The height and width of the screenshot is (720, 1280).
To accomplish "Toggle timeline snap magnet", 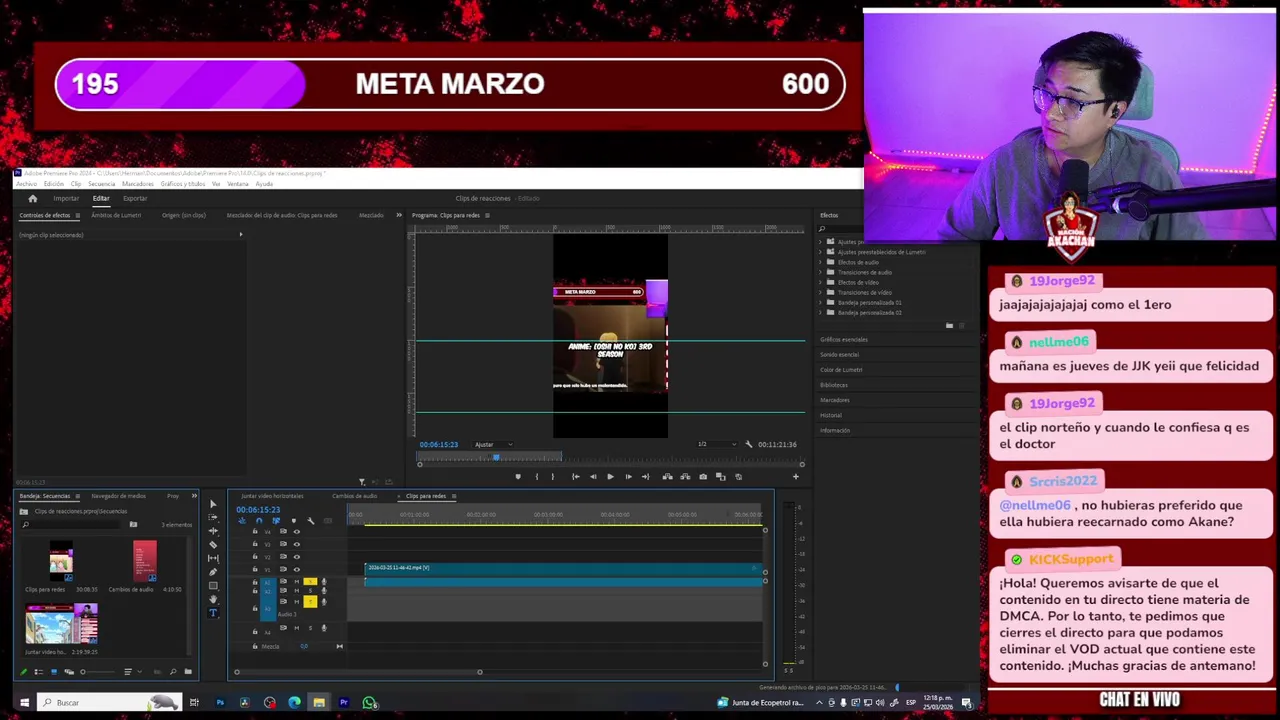I will [259, 521].
